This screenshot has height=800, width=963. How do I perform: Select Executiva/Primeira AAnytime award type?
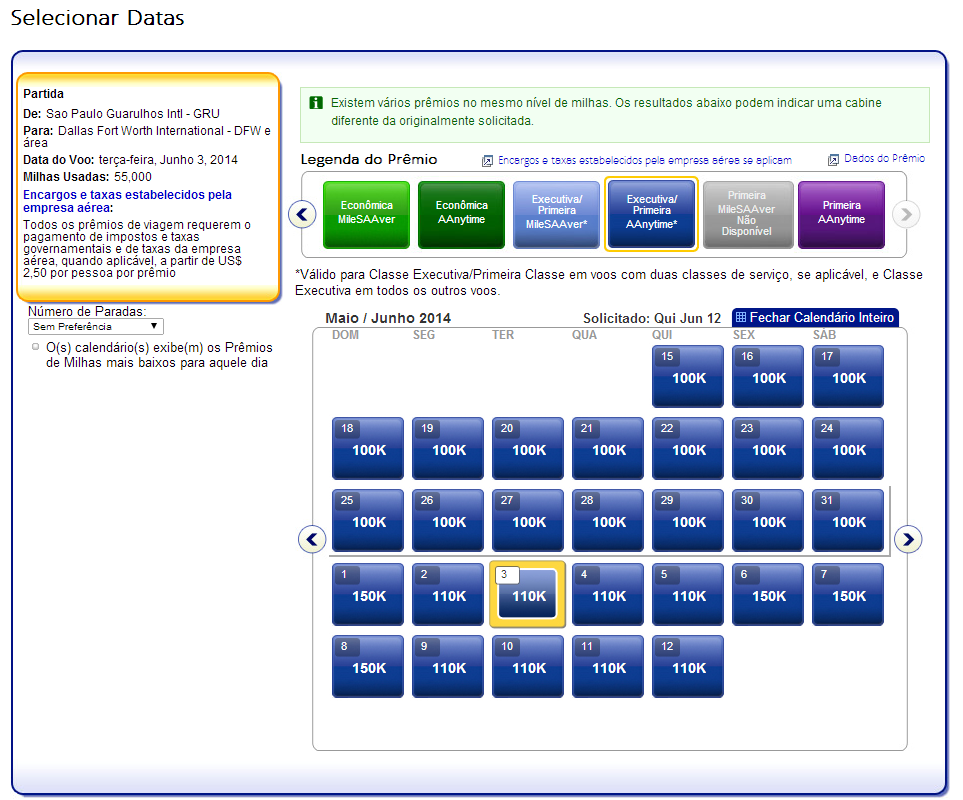(652, 214)
